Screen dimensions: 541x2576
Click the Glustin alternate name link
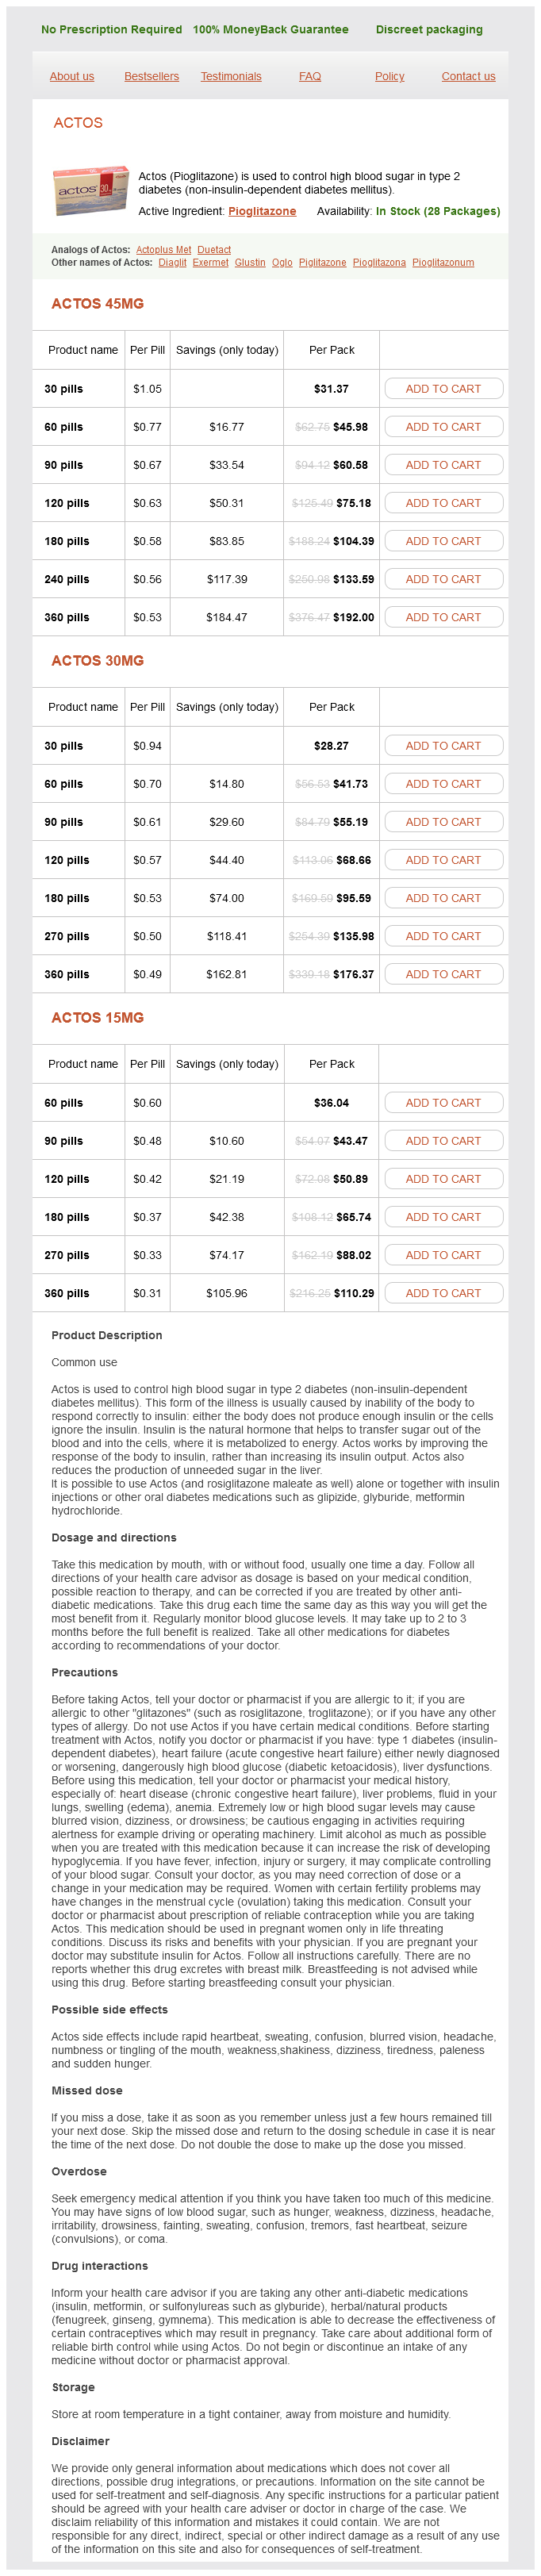pos(250,263)
